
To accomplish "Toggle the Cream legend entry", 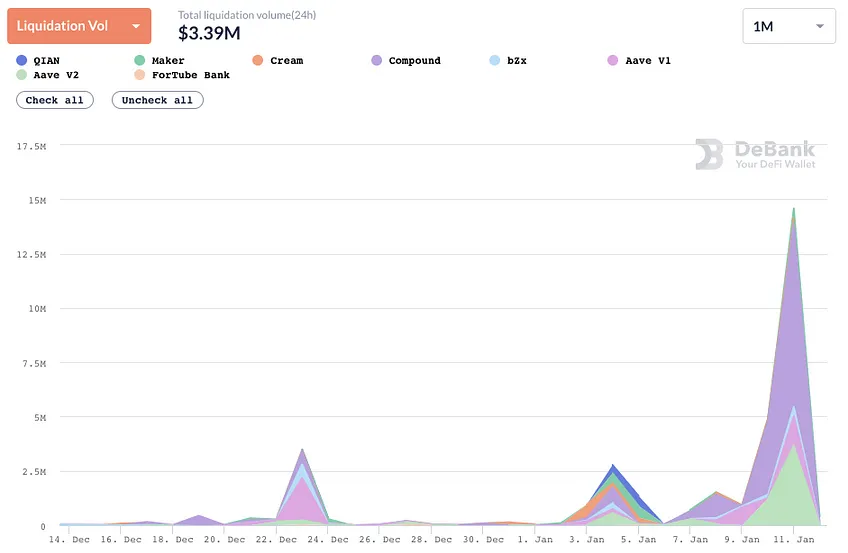I will tap(278, 61).
